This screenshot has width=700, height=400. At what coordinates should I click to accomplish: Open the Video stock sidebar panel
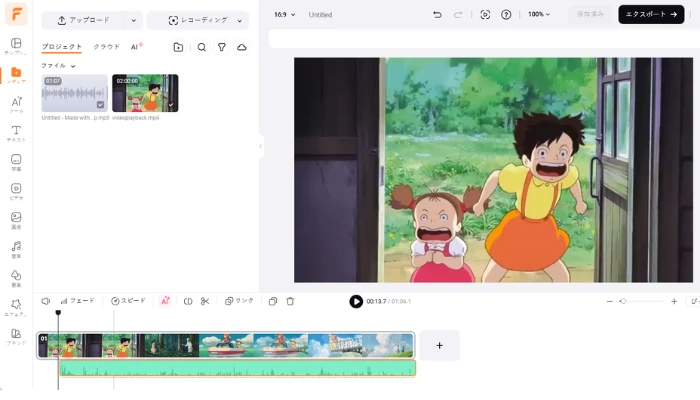point(16,192)
